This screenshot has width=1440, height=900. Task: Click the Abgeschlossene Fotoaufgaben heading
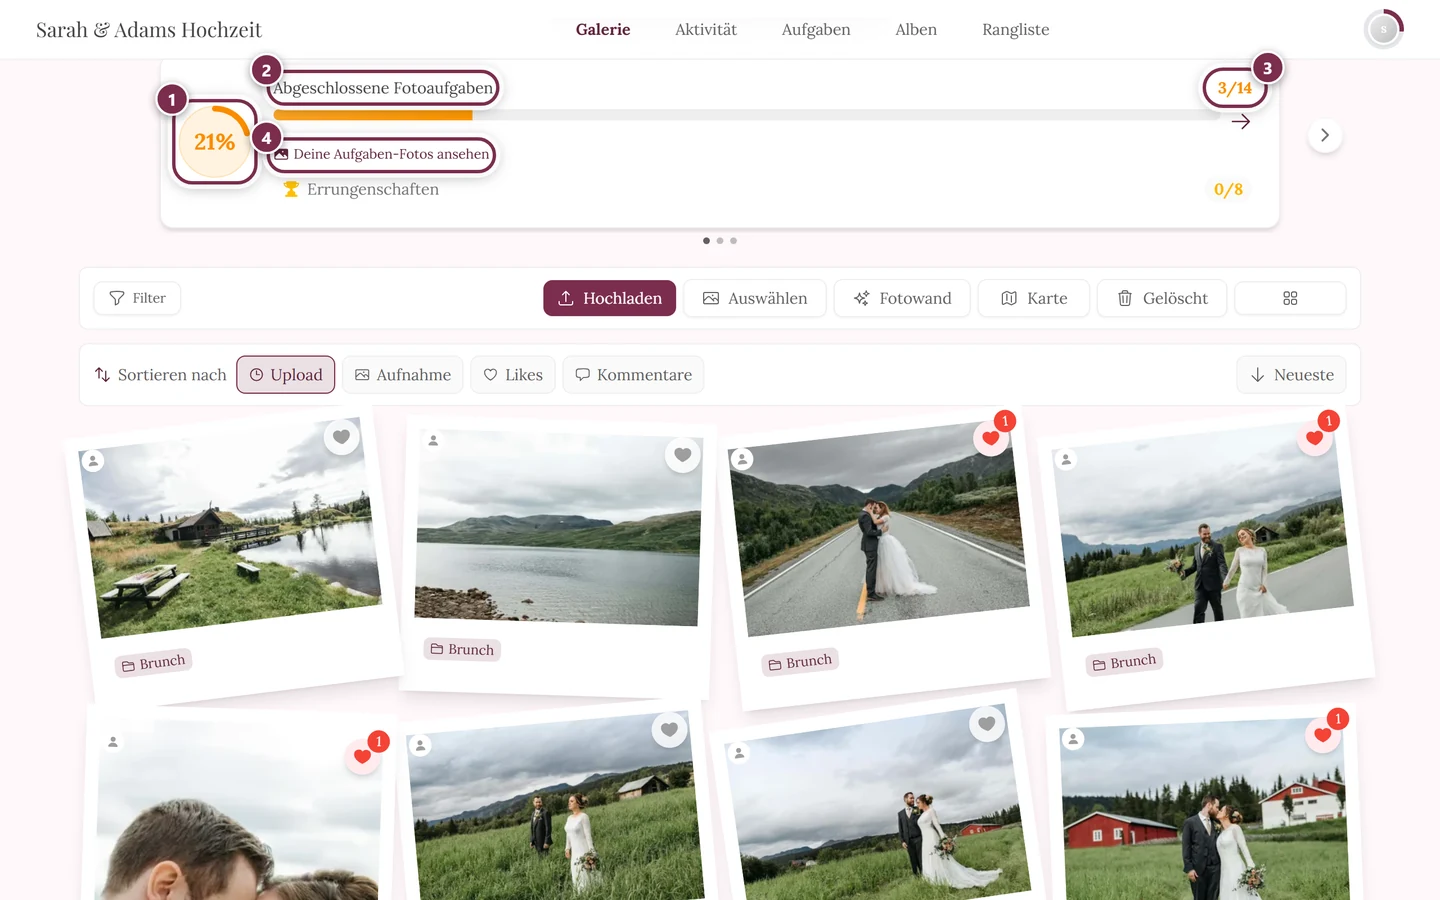point(383,88)
